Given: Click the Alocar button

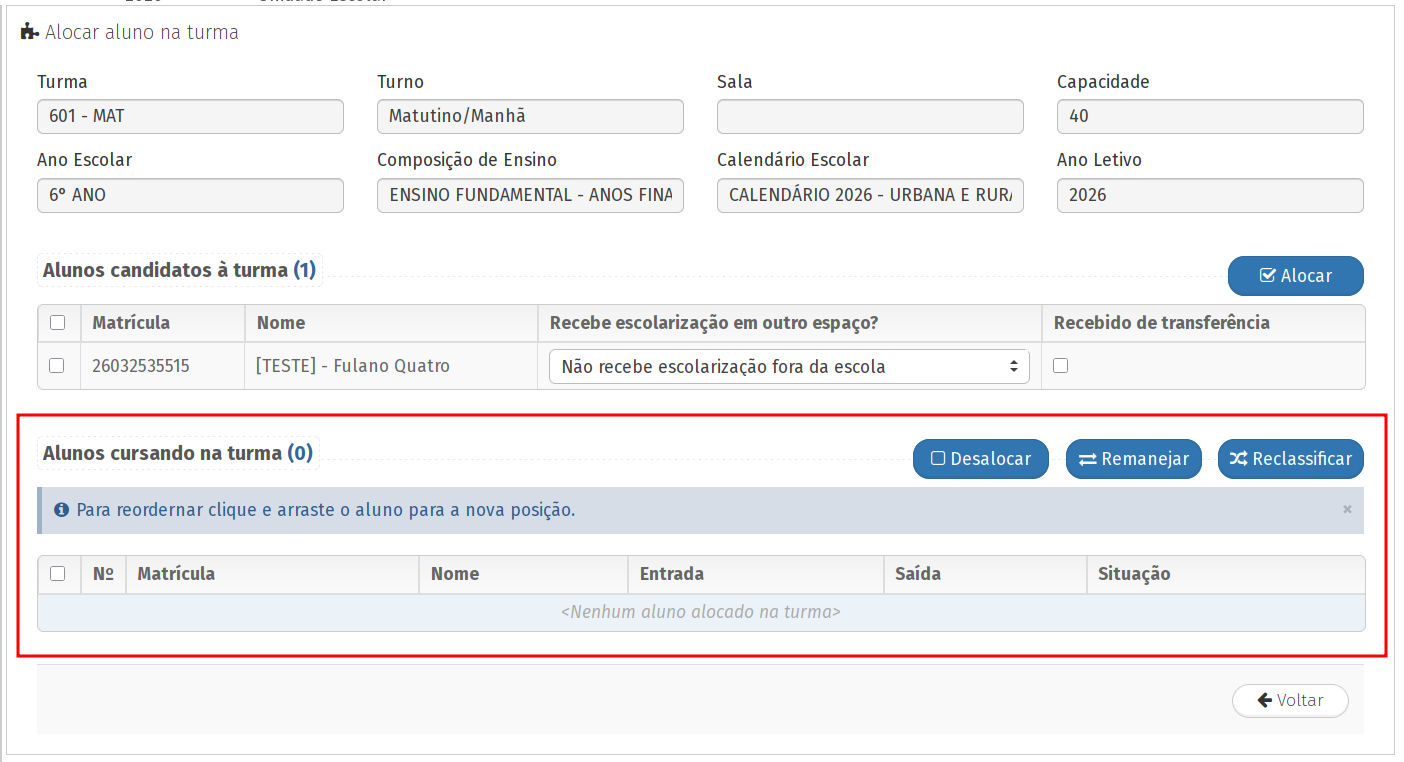Looking at the screenshot, I should click(1295, 276).
